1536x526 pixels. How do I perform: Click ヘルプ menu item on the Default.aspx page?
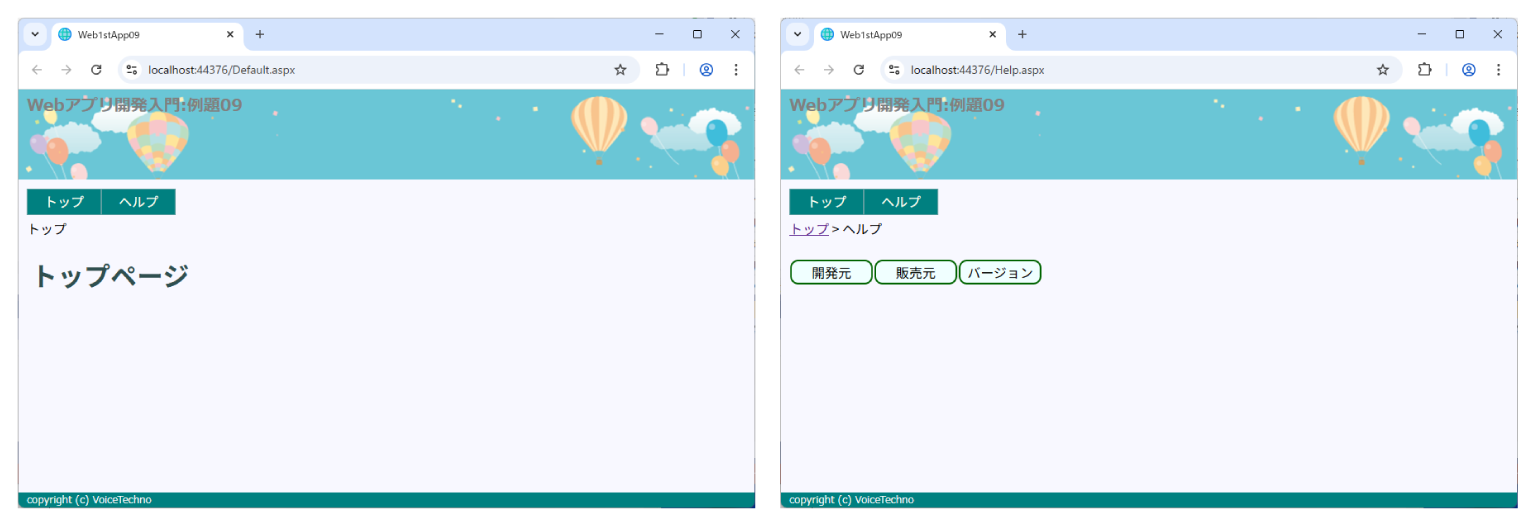138,202
